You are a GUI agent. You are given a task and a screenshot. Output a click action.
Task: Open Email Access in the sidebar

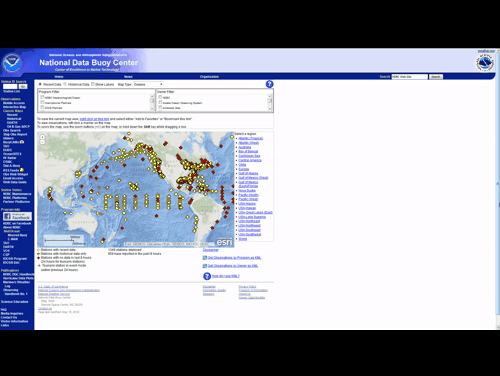point(13,178)
